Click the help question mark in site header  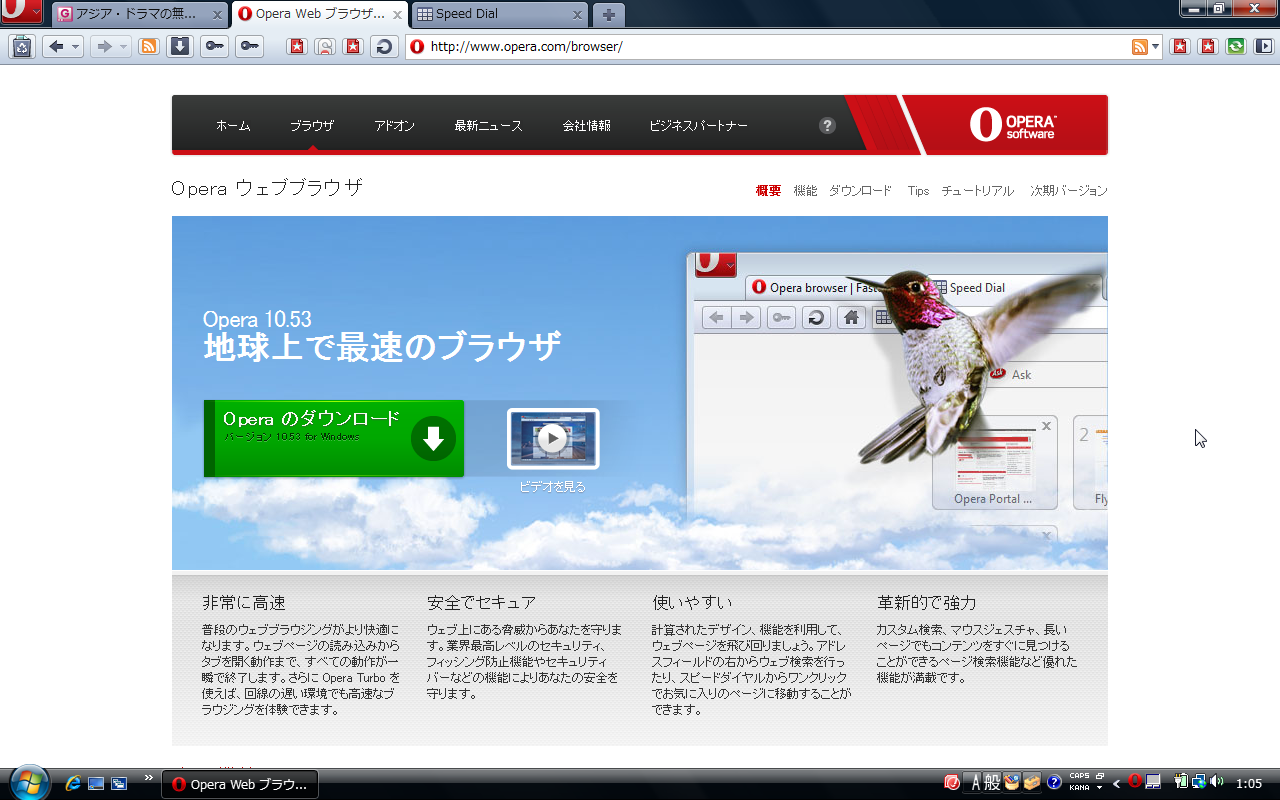click(827, 125)
